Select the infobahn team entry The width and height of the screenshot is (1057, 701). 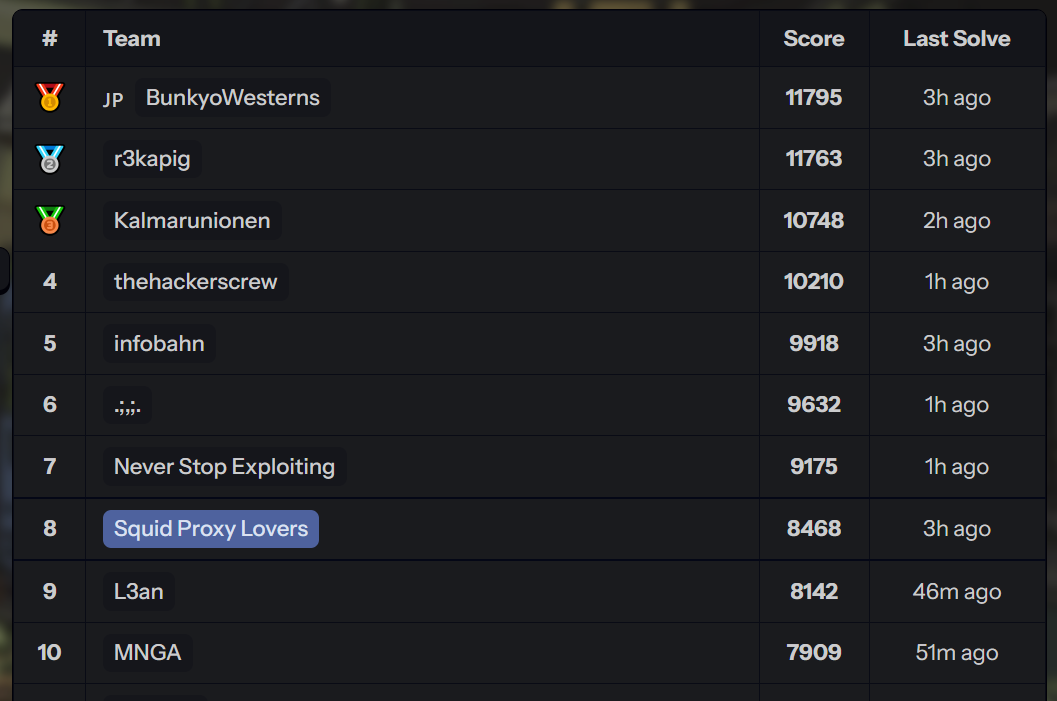click(x=159, y=344)
